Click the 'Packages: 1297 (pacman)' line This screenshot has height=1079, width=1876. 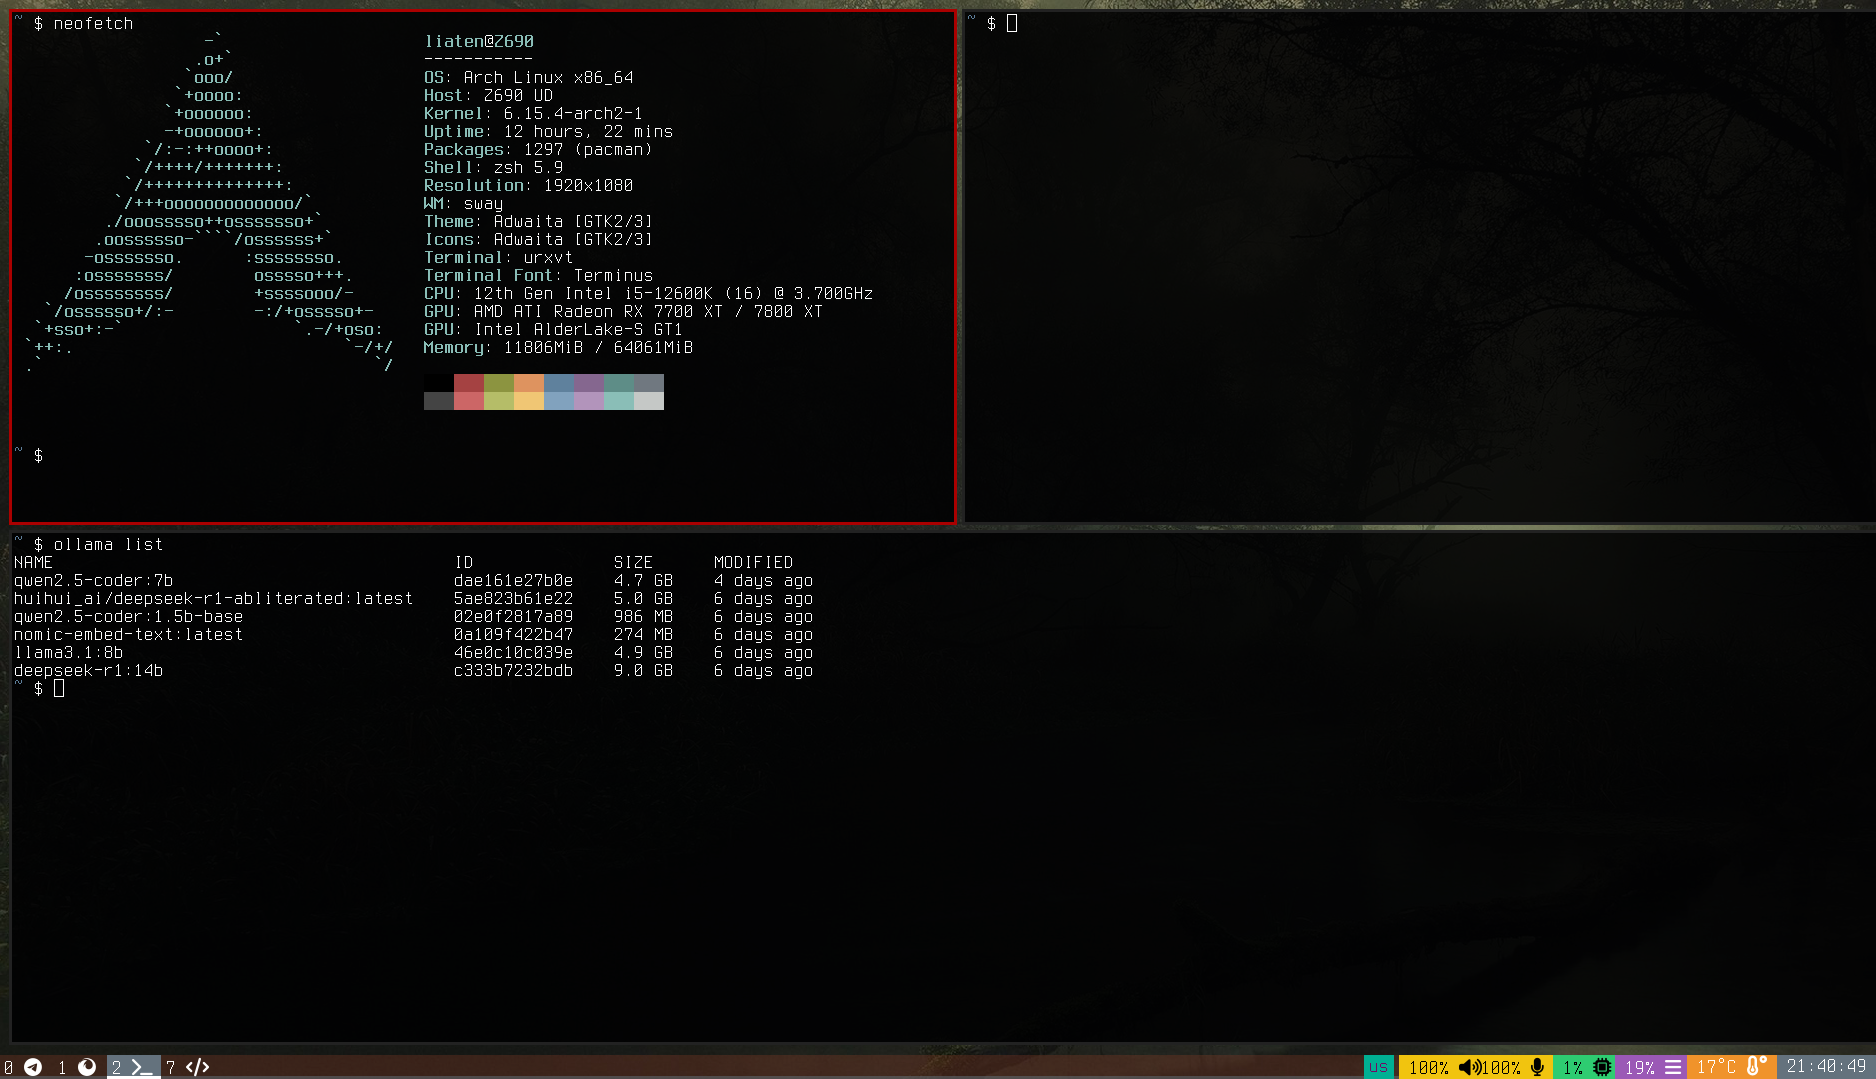tap(539, 149)
